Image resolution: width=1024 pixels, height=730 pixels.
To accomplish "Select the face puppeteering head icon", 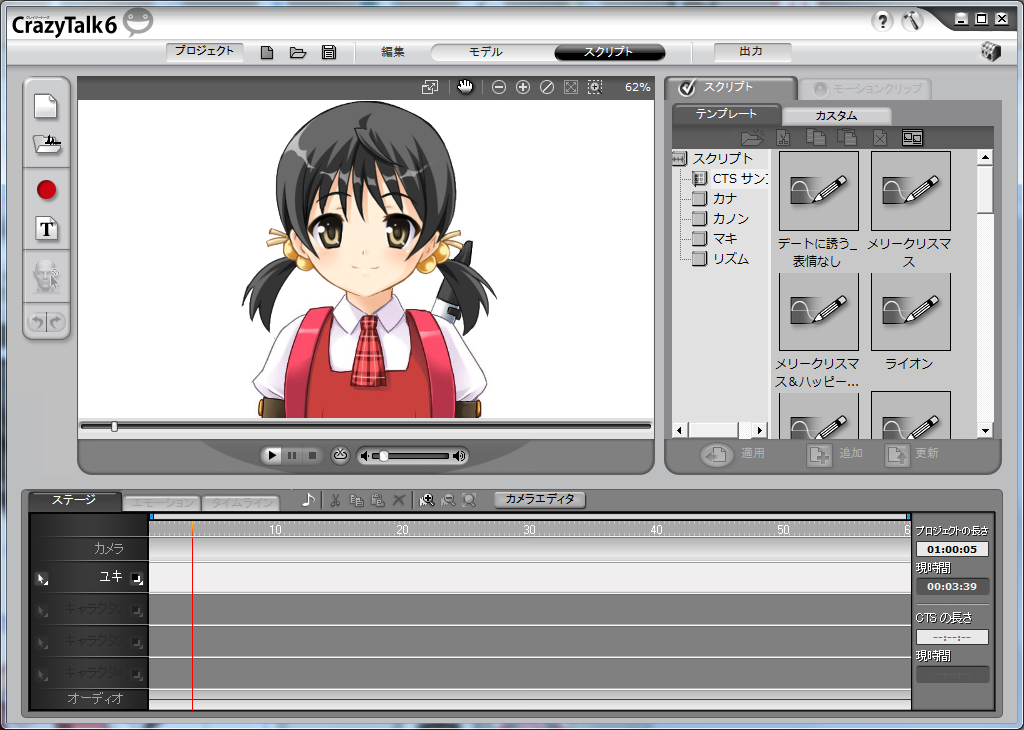I will tap(46, 276).
